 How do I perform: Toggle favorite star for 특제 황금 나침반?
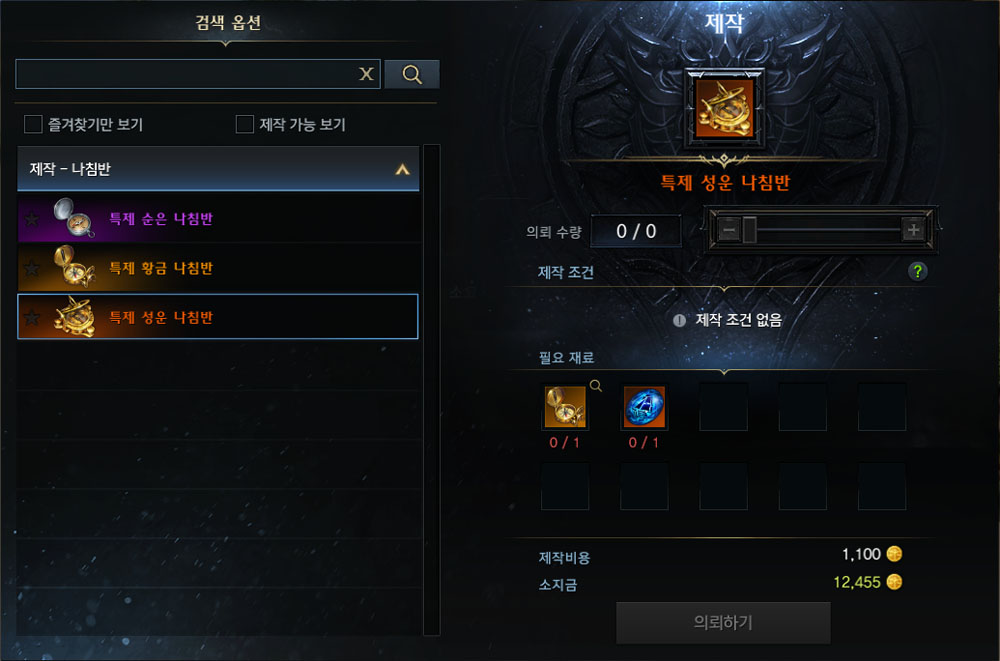point(31,268)
